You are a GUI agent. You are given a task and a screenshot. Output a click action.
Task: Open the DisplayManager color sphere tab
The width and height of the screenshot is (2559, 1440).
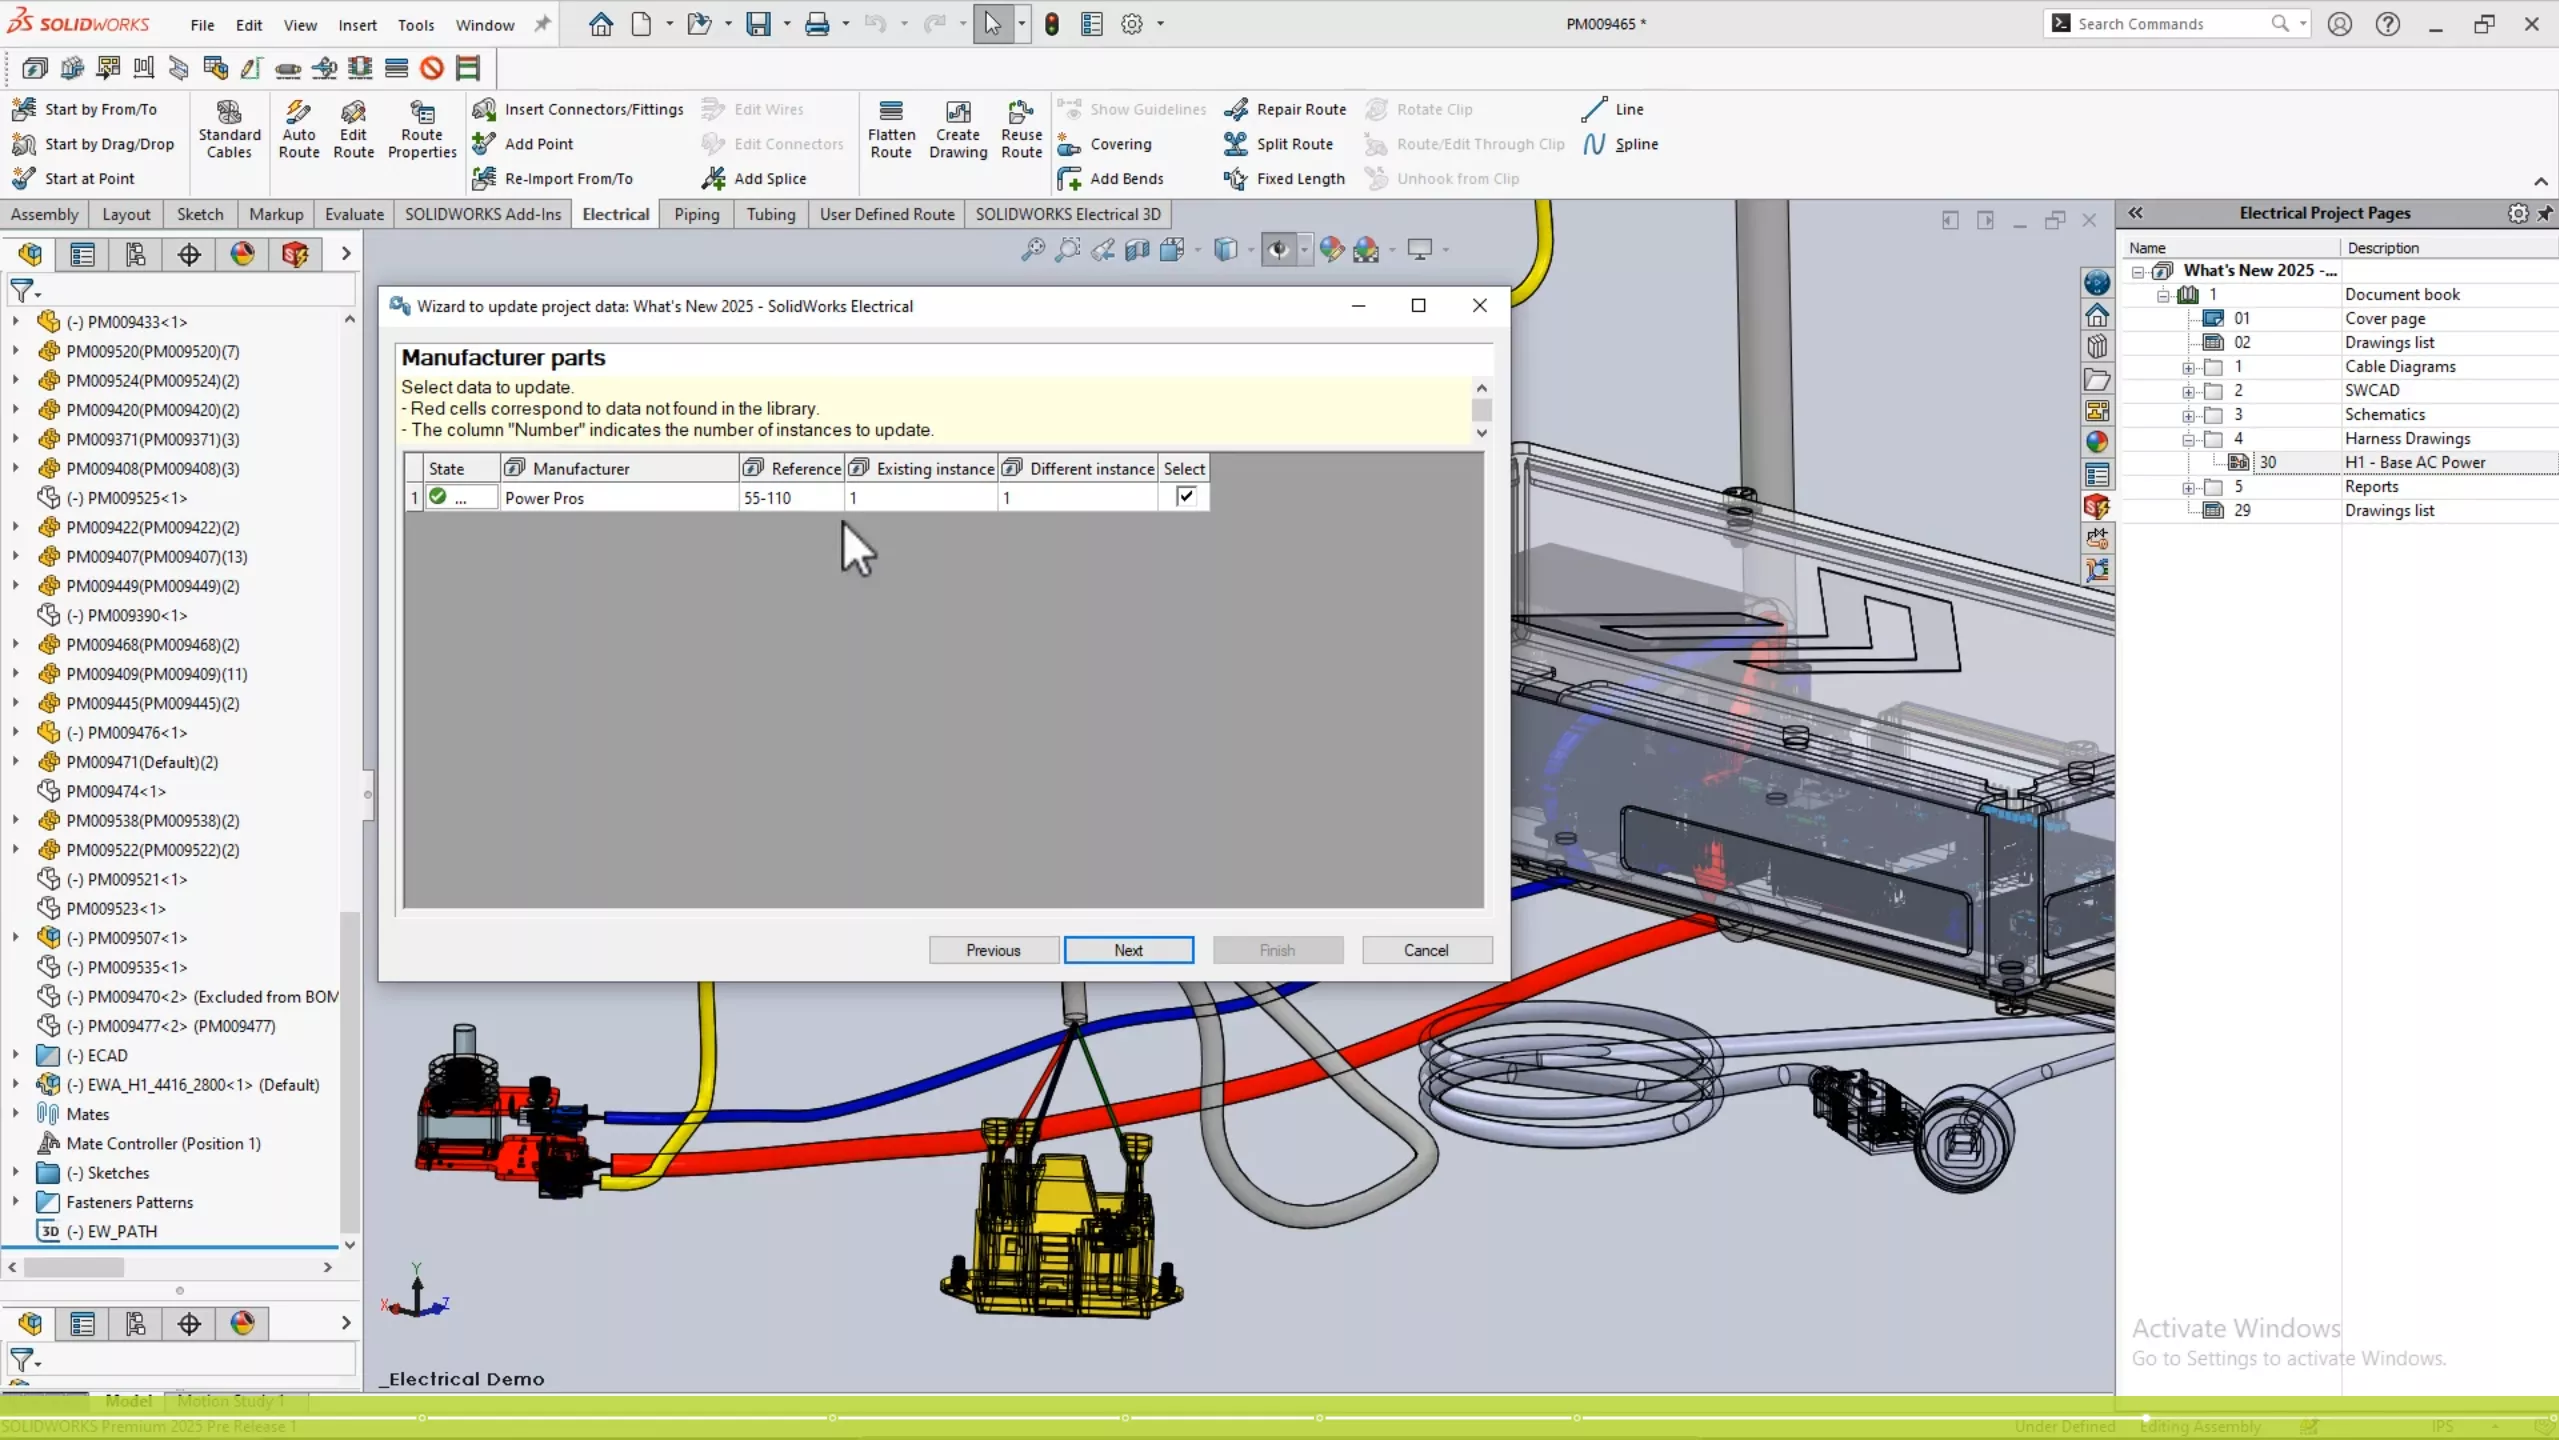242,254
